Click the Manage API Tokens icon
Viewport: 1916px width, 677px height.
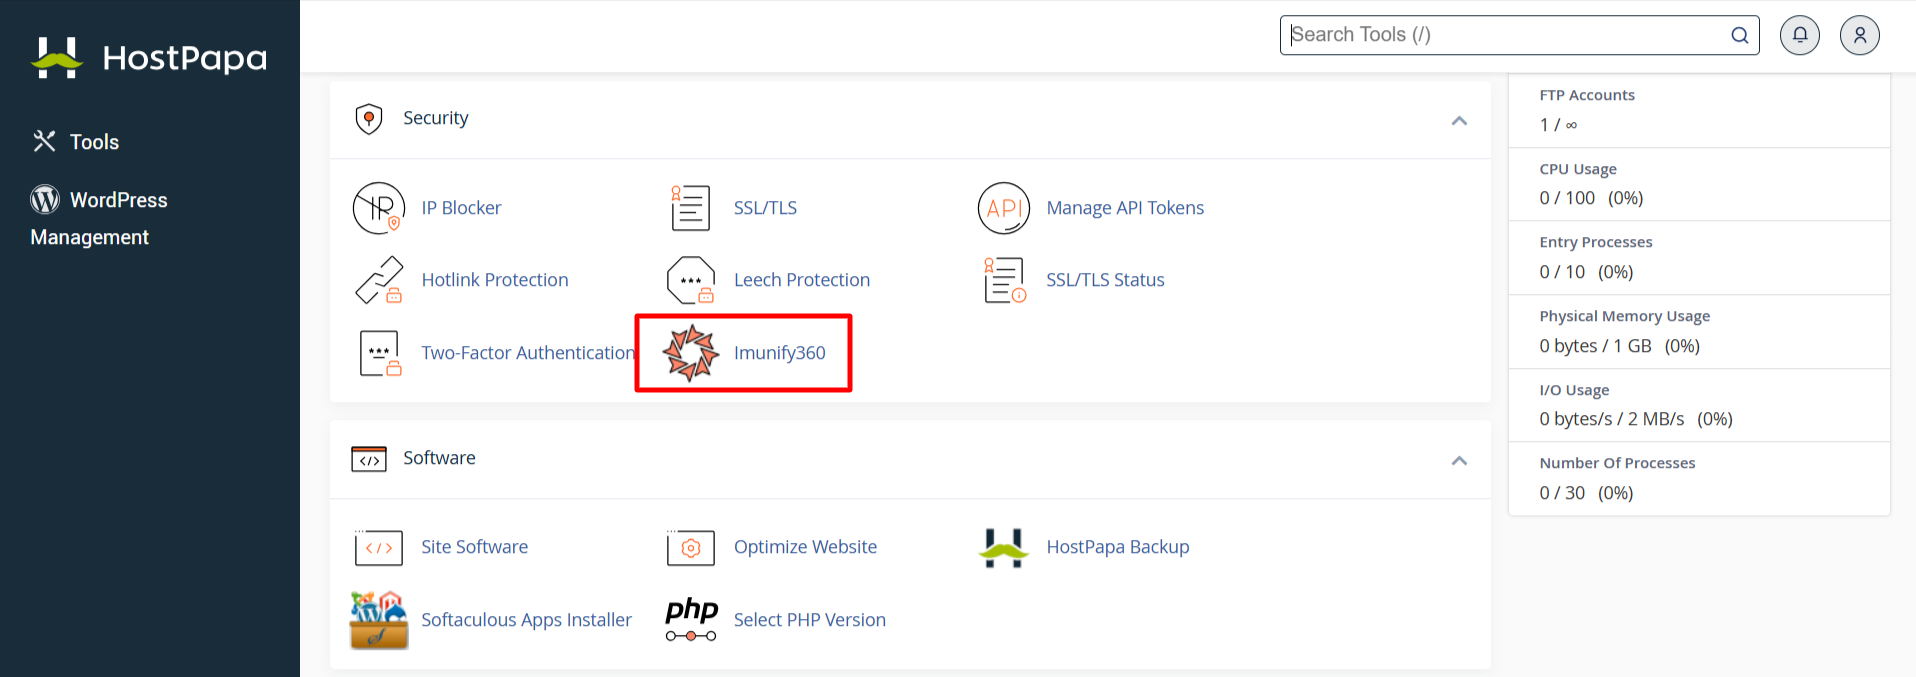tap(1003, 208)
